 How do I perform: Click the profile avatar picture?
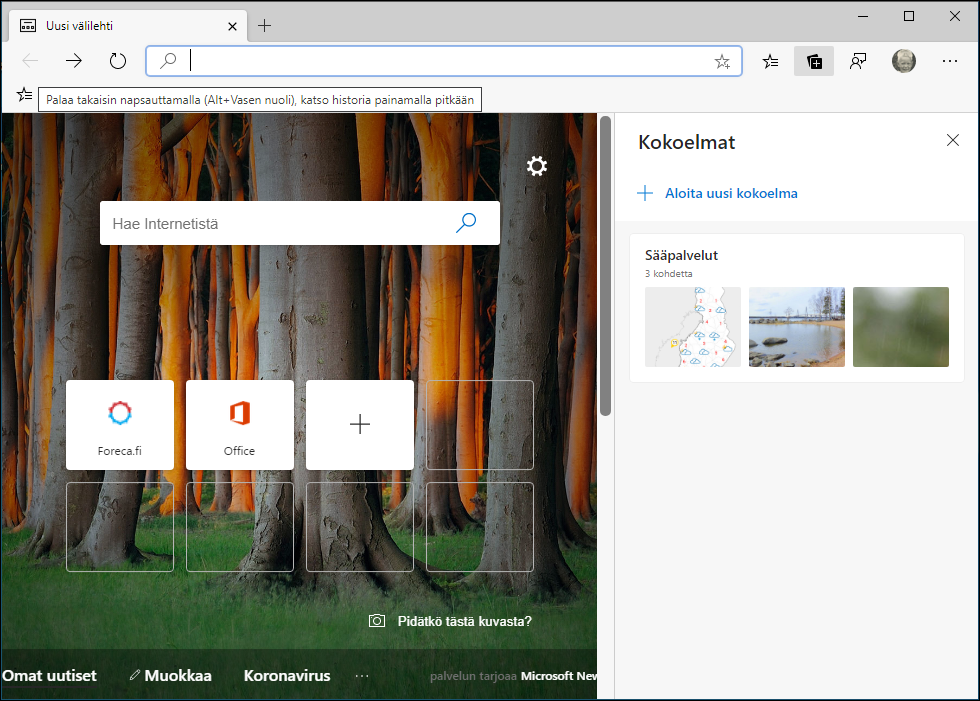903,61
